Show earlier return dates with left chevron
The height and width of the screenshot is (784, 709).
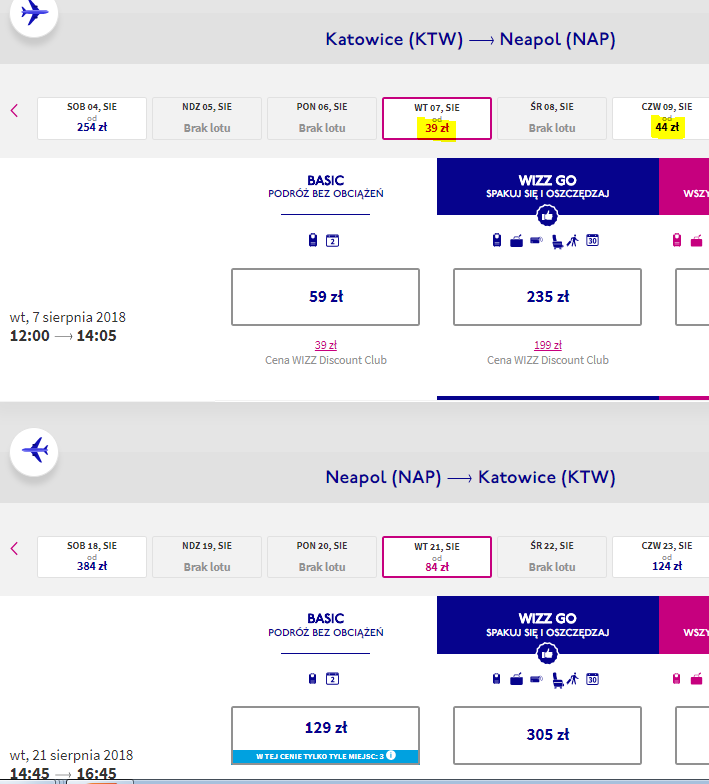[x=14, y=548]
